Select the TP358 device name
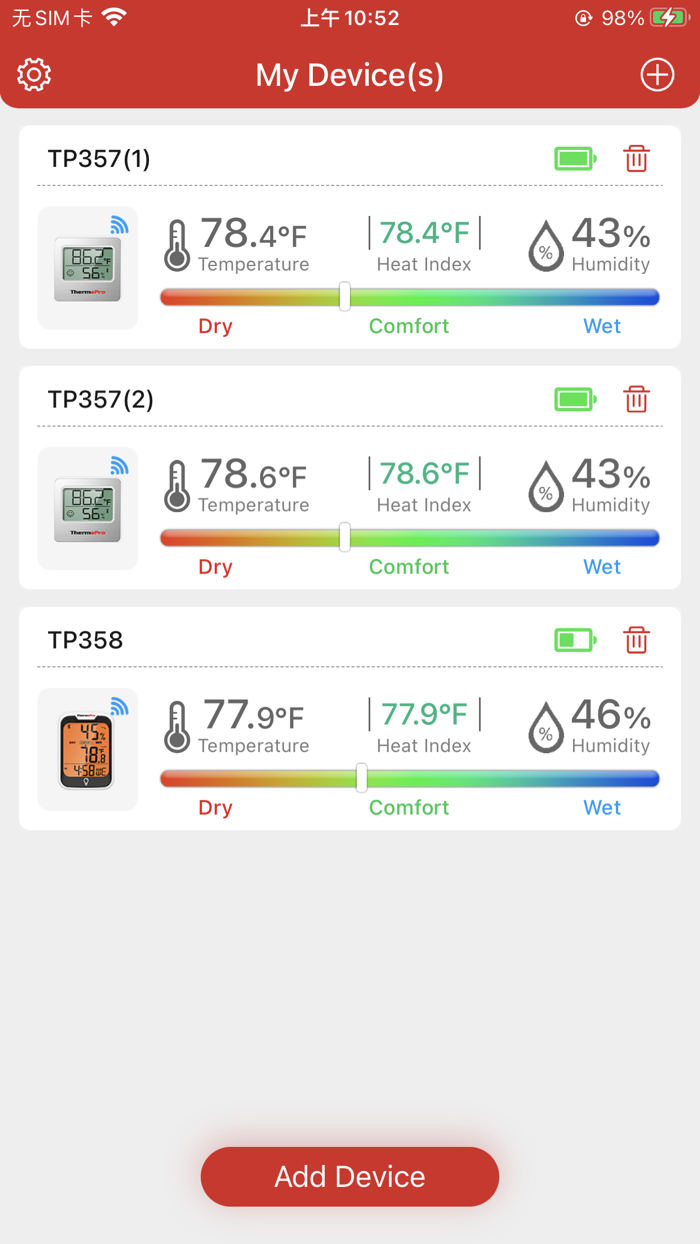 (86, 640)
